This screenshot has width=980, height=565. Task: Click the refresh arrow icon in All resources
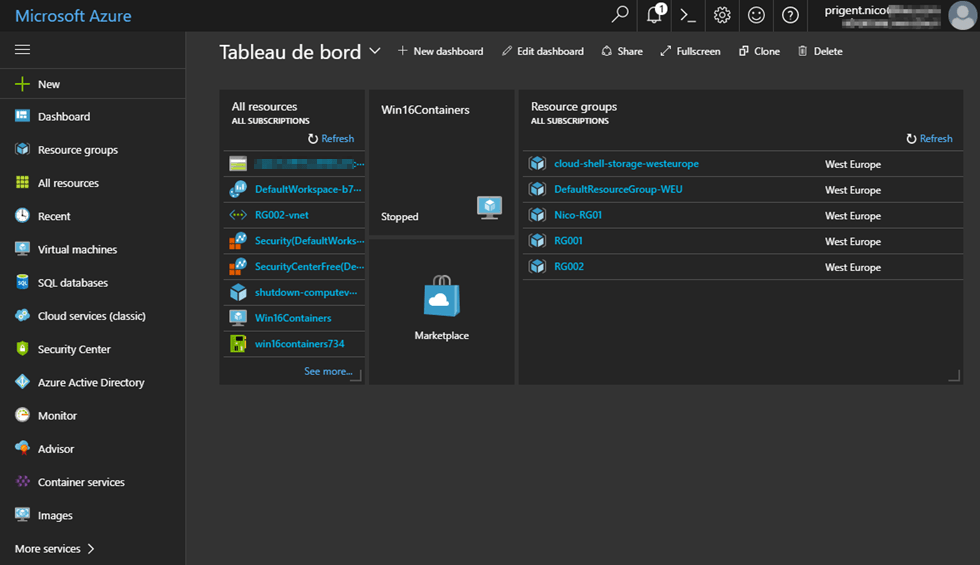click(313, 139)
